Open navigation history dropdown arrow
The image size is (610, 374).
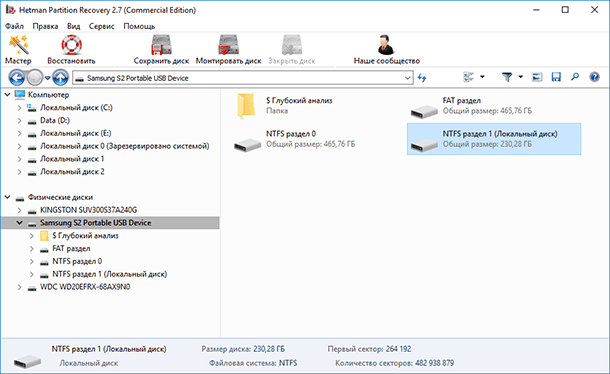pos(47,78)
